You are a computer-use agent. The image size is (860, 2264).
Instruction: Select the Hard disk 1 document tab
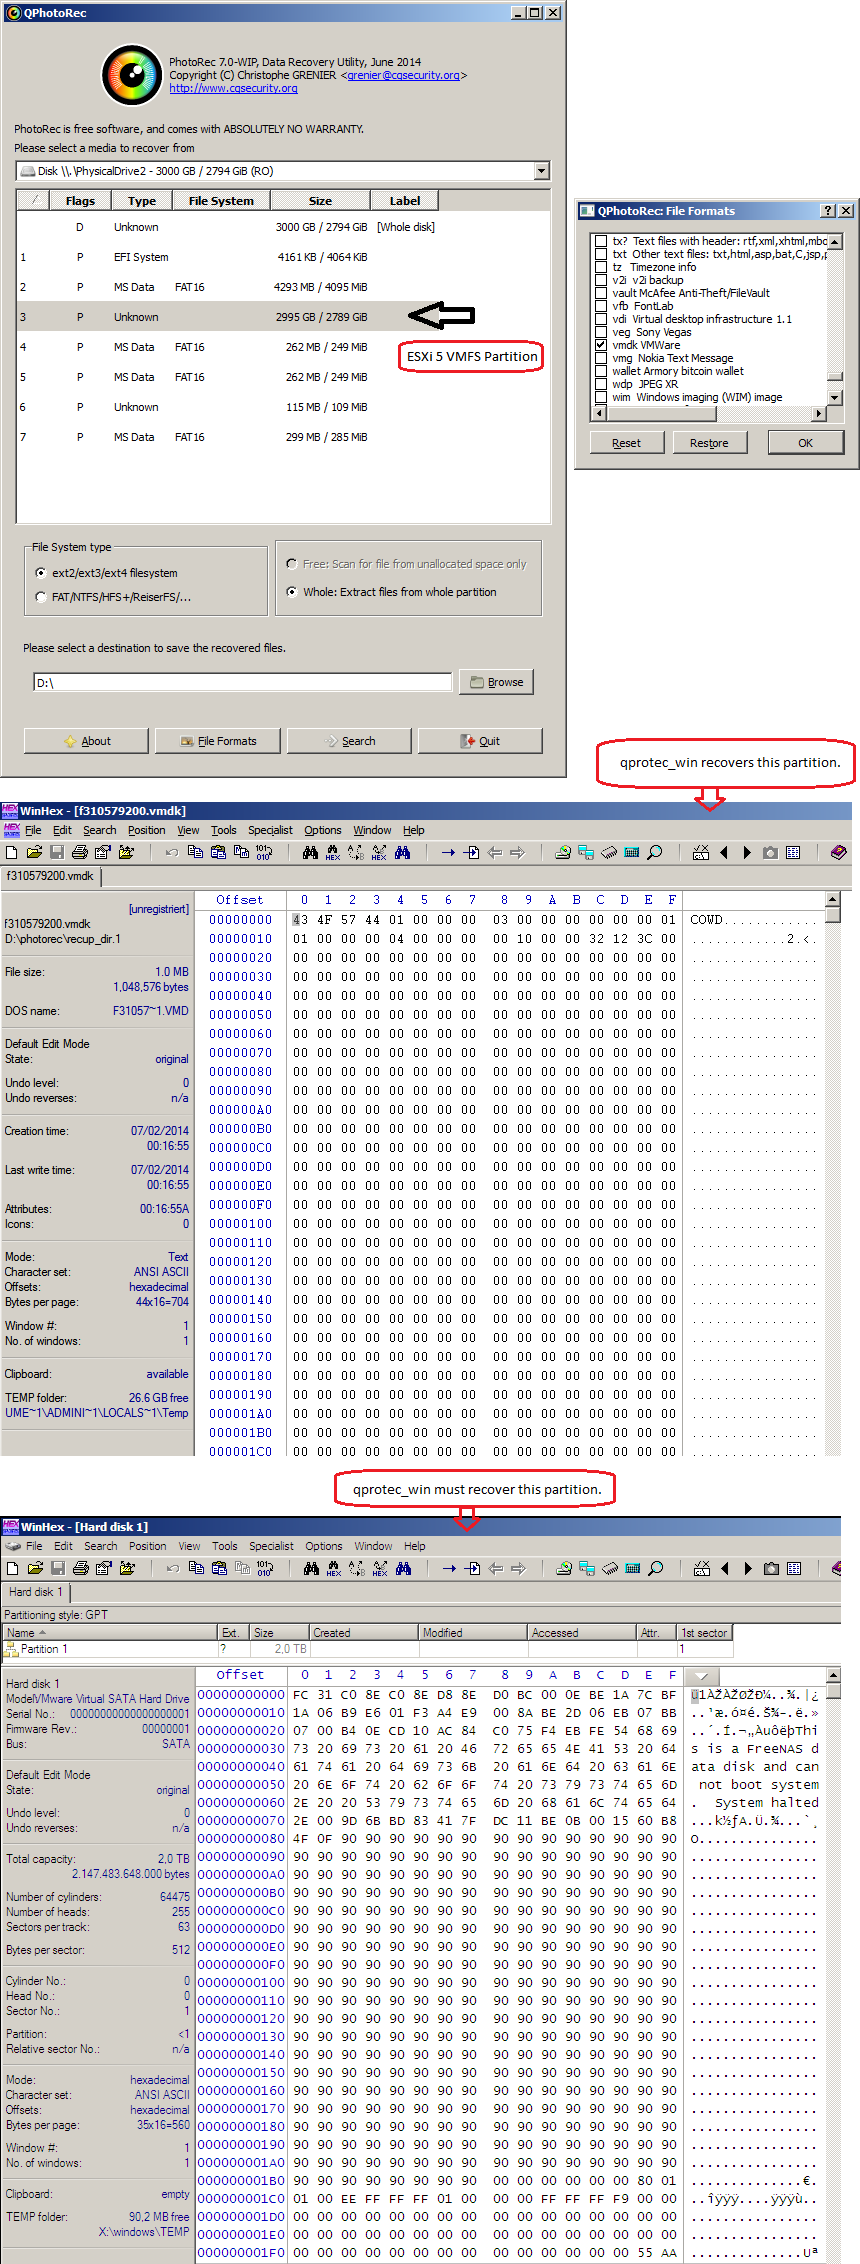click(36, 1592)
